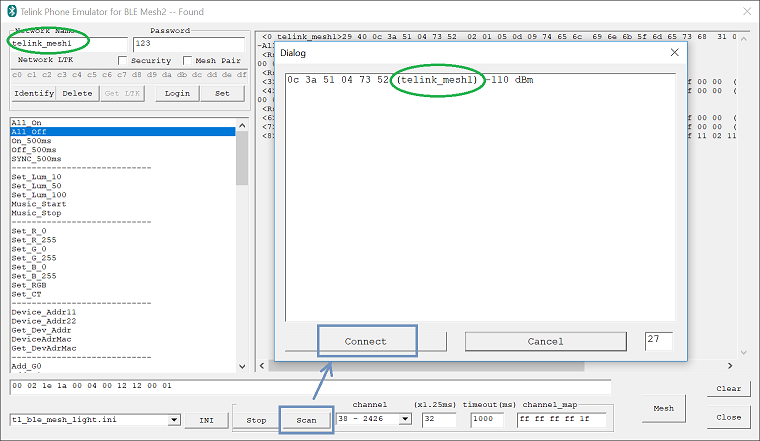Select Set_G_255 command

[x=123, y=258]
